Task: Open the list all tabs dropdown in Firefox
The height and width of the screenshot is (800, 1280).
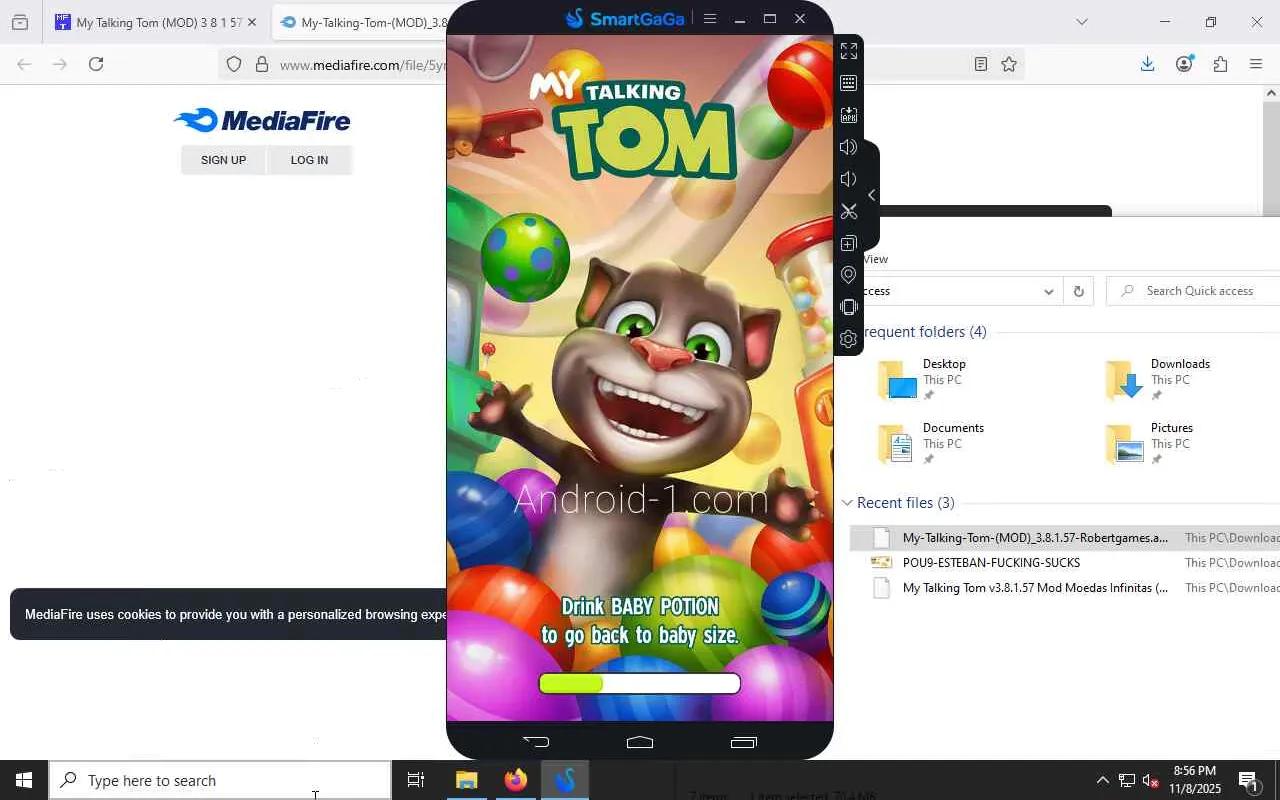Action: (1082, 22)
